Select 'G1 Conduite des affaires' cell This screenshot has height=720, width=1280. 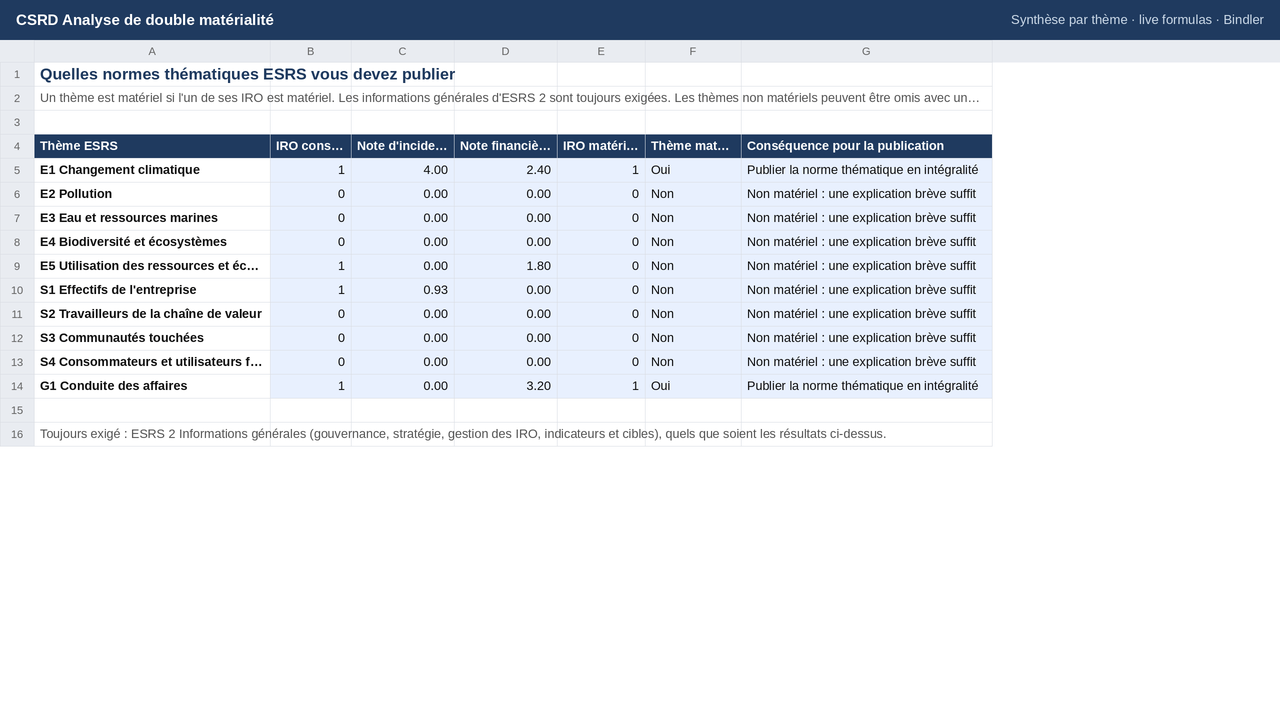pyautogui.click(x=152, y=386)
